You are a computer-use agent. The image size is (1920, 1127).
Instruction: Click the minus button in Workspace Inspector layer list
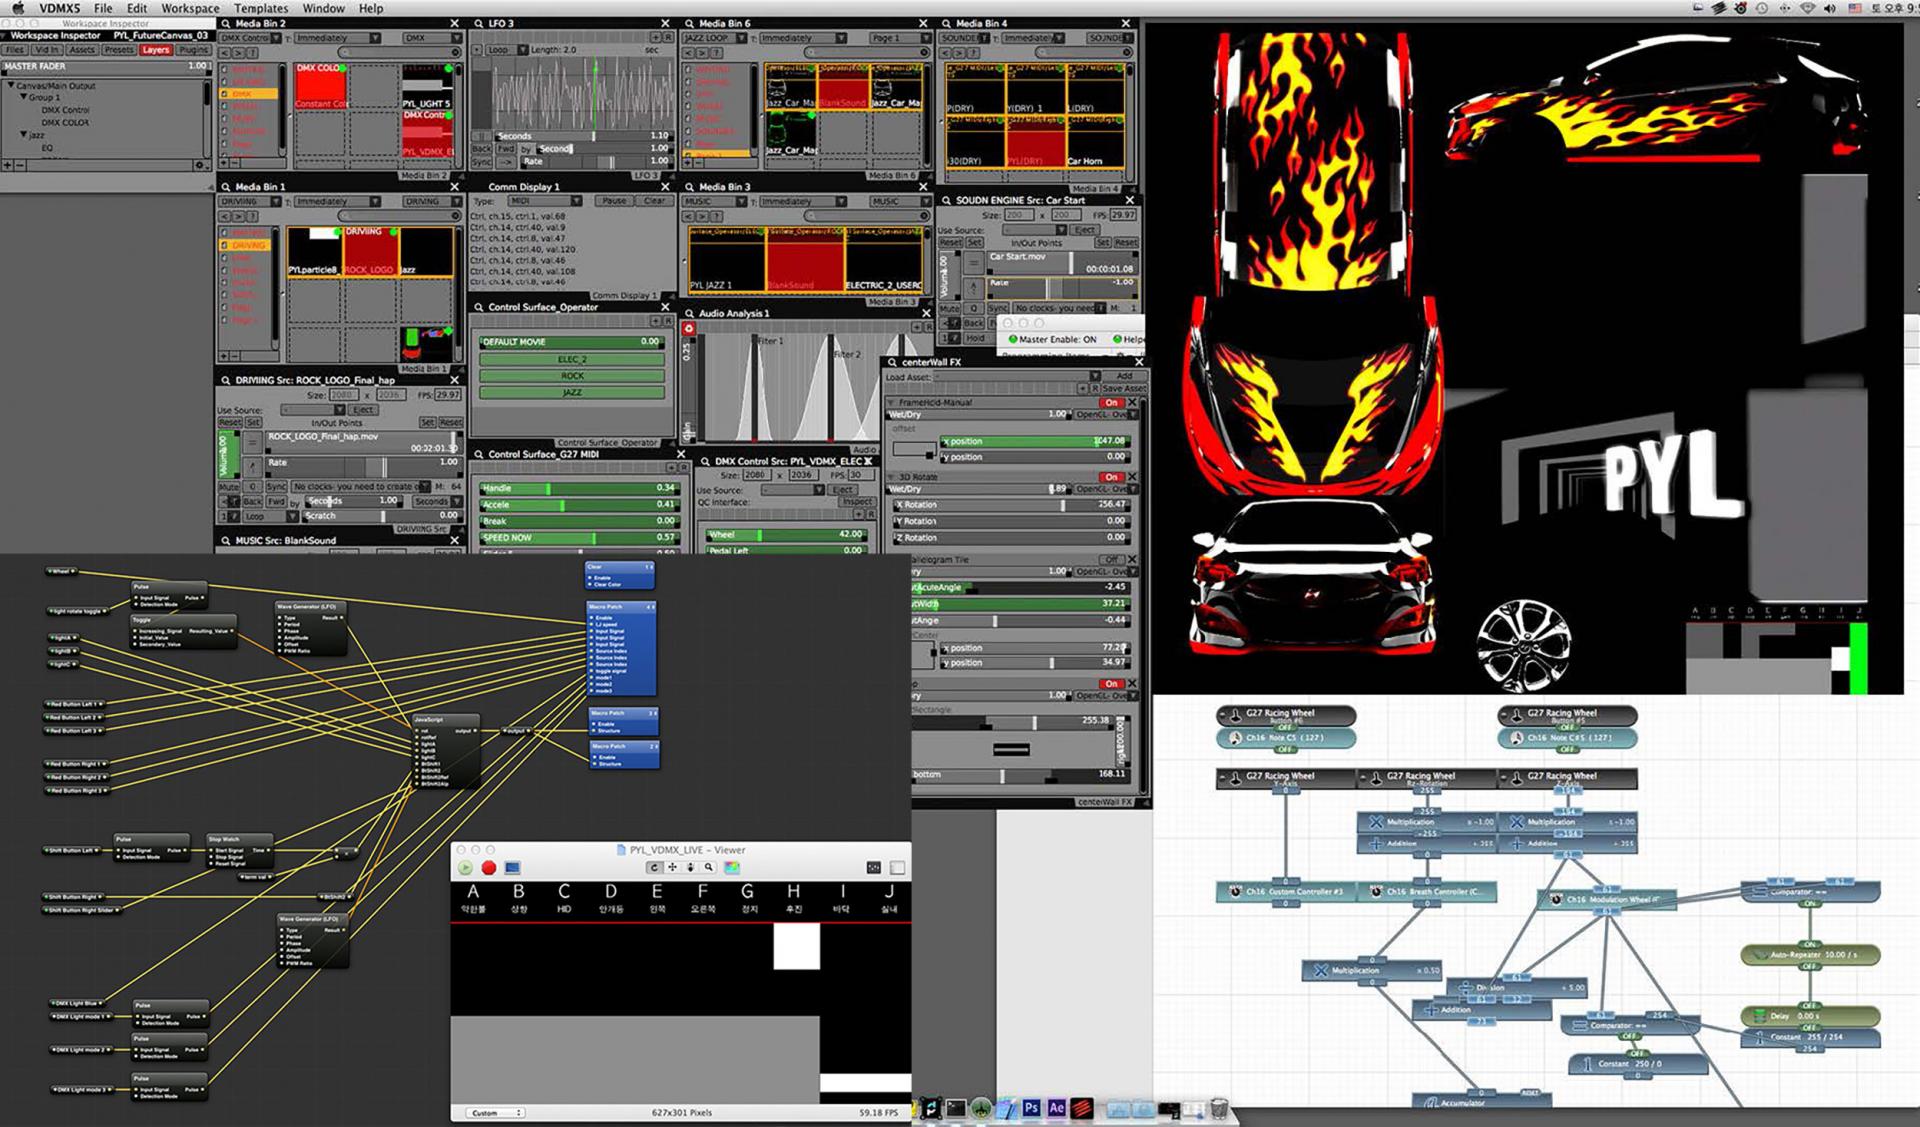(20, 165)
